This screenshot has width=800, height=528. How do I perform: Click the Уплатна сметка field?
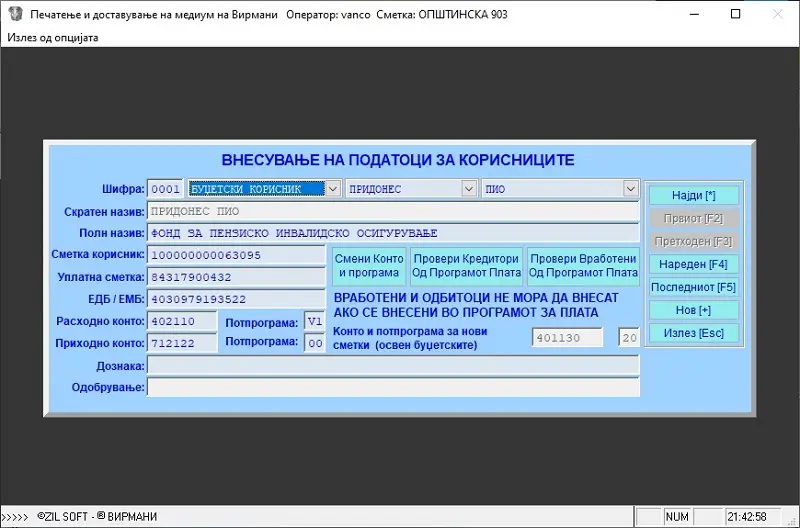tap(236, 277)
